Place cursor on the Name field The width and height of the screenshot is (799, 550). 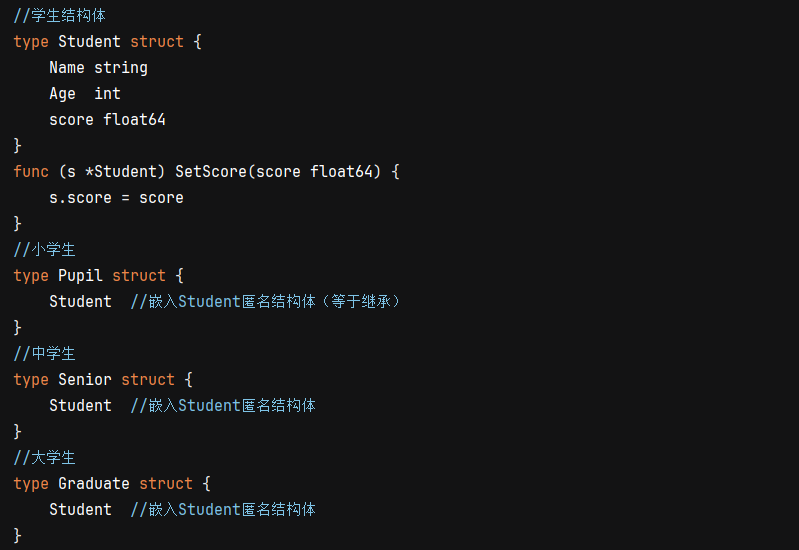[x=67, y=68]
